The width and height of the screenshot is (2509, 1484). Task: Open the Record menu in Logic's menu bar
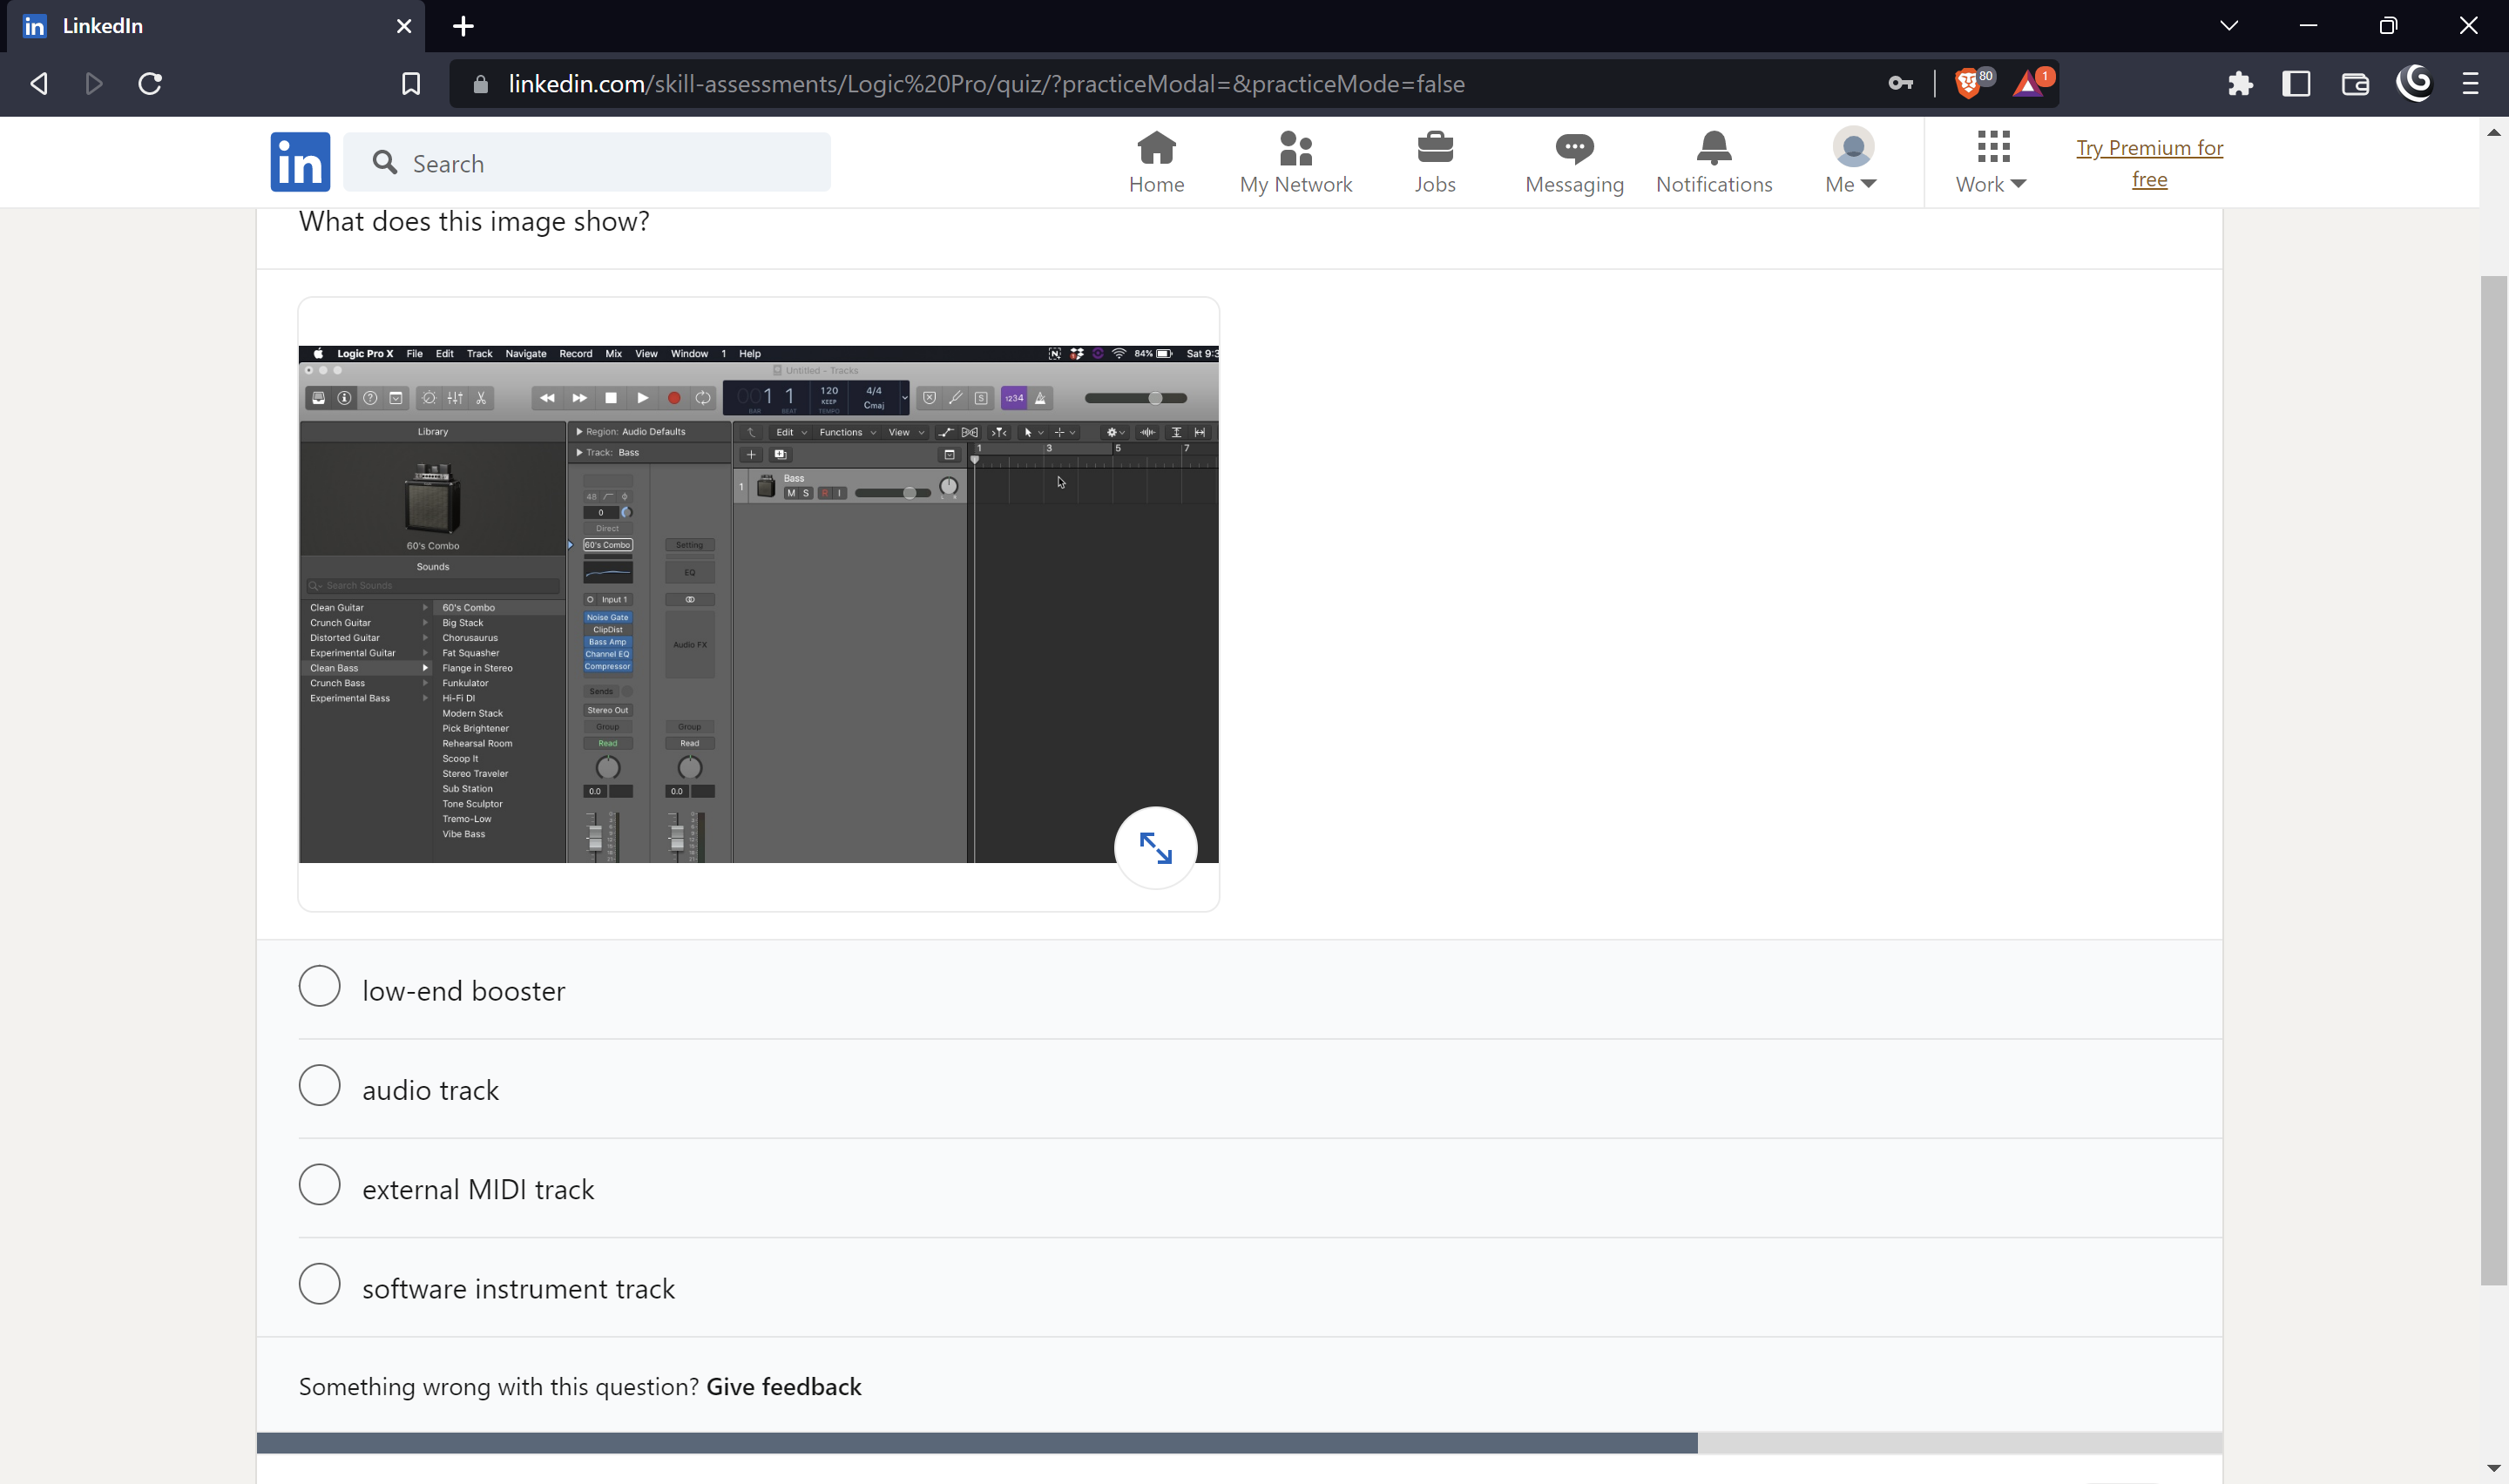tap(576, 353)
